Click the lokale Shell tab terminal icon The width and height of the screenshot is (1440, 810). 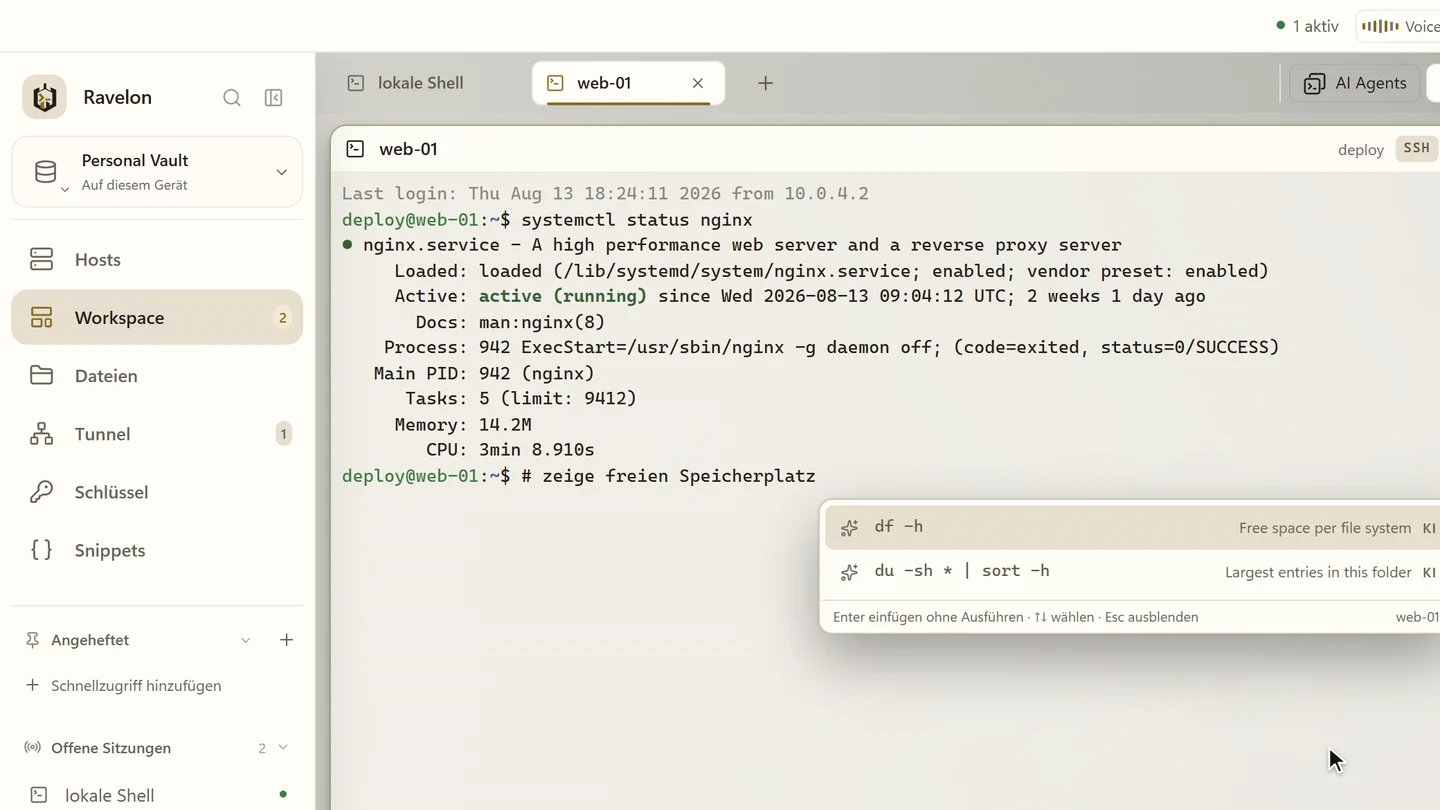click(x=356, y=83)
